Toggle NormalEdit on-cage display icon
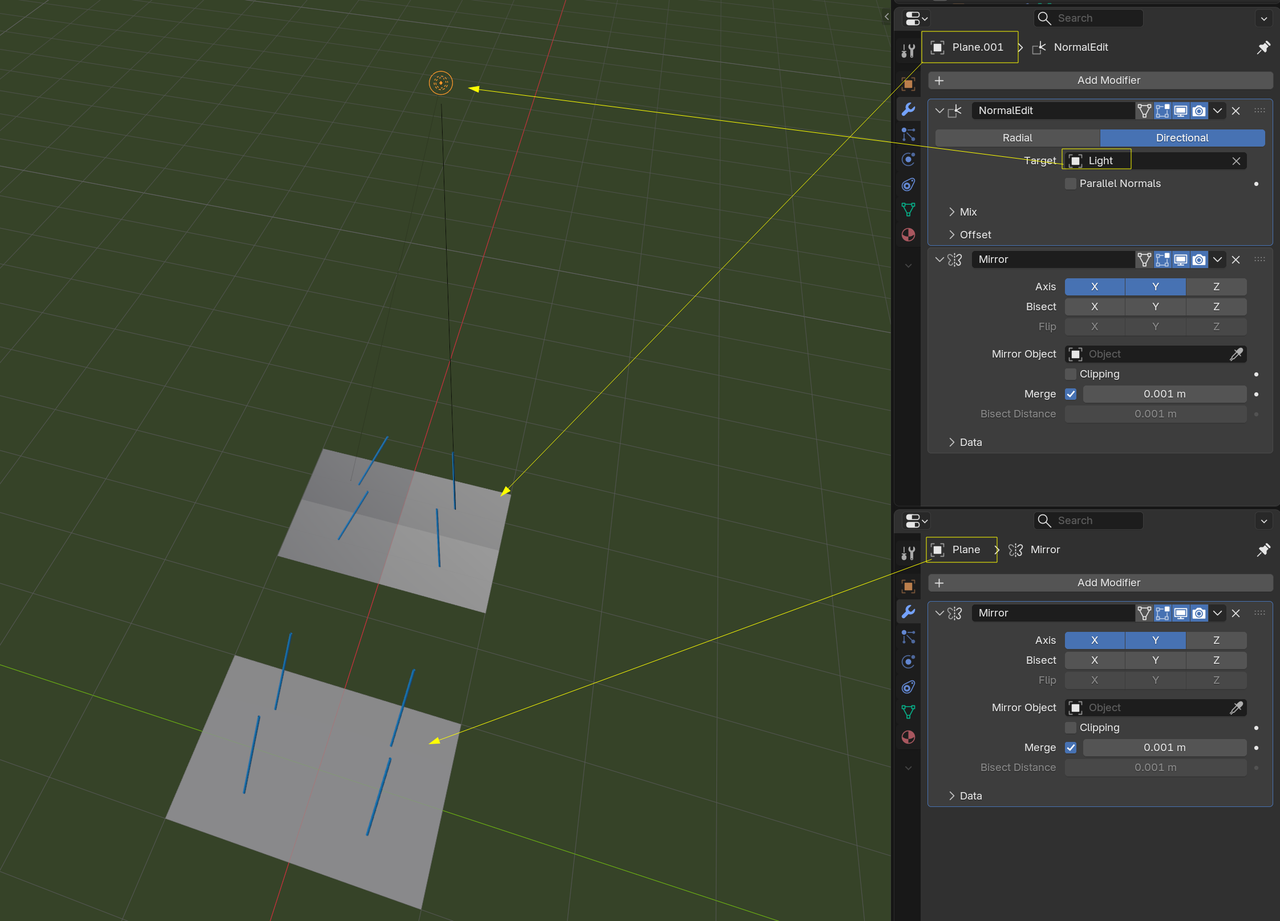This screenshot has width=1280, height=921. pyautogui.click(x=1144, y=111)
